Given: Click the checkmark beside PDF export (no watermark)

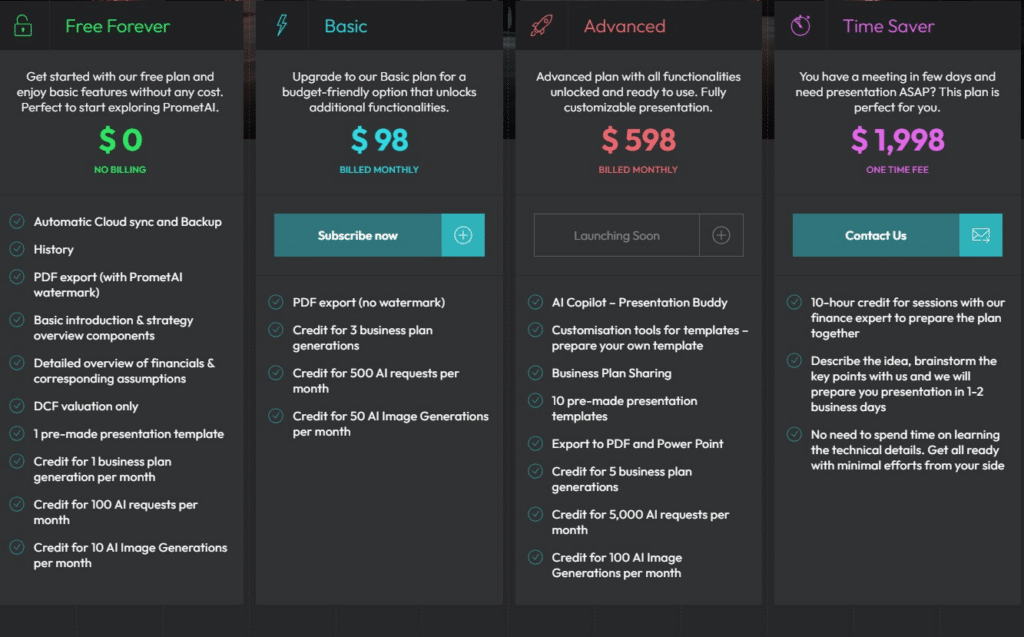Looking at the screenshot, I should (276, 302).
